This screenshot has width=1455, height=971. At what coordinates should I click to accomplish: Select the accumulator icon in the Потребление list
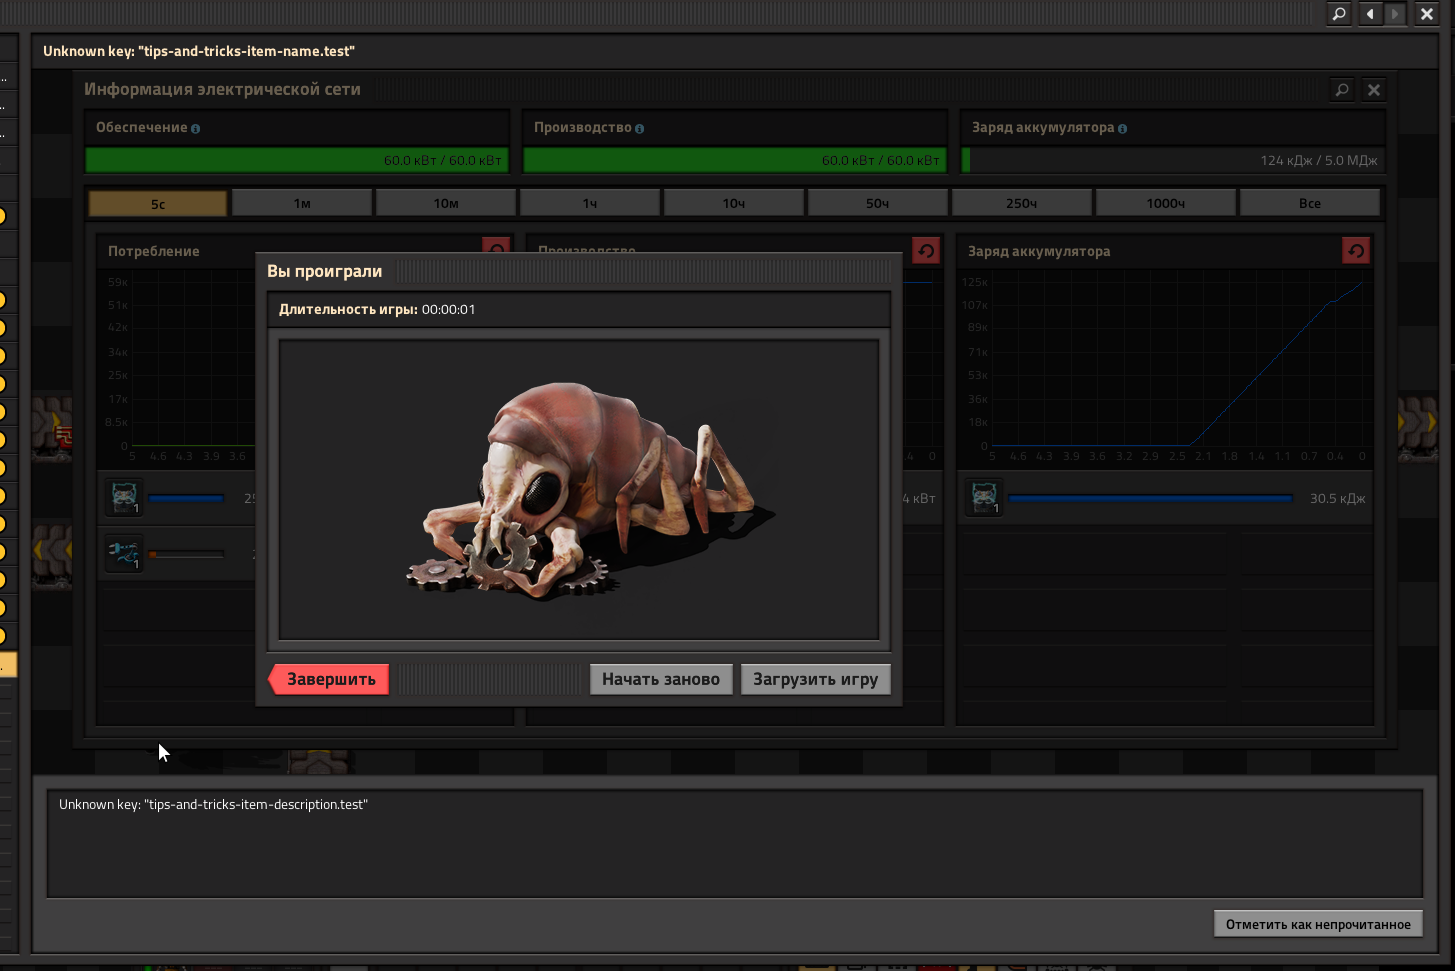[x=124, y=497]
